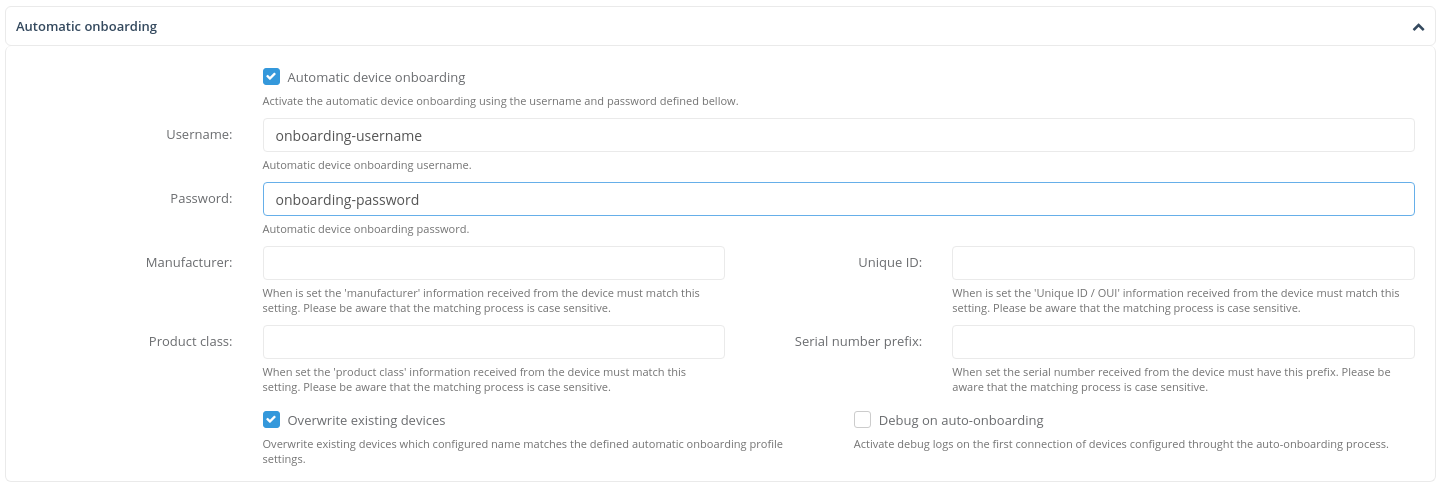The height and width of the screenshot is (493, 1443).
Task: Click into the Password input field
Action: coord(838,199)
